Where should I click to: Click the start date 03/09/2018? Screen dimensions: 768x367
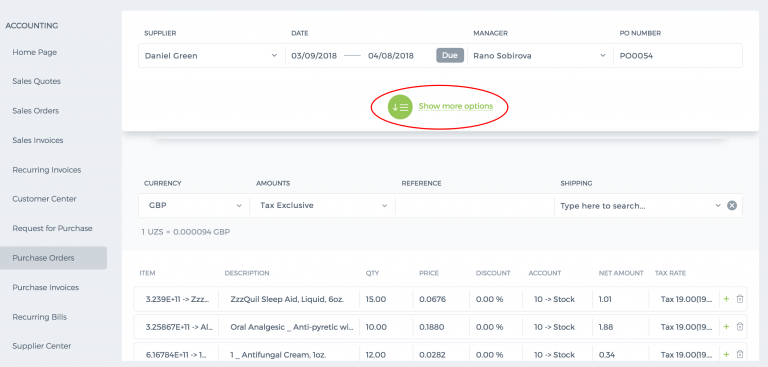click(314, 56)
